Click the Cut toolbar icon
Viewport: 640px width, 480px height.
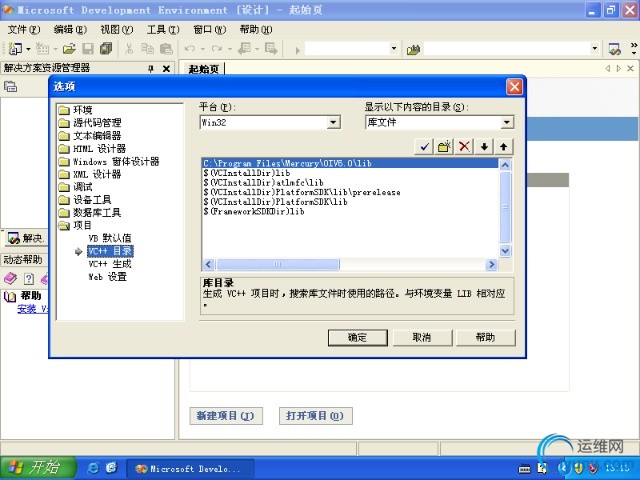click(x=129, y=49)
